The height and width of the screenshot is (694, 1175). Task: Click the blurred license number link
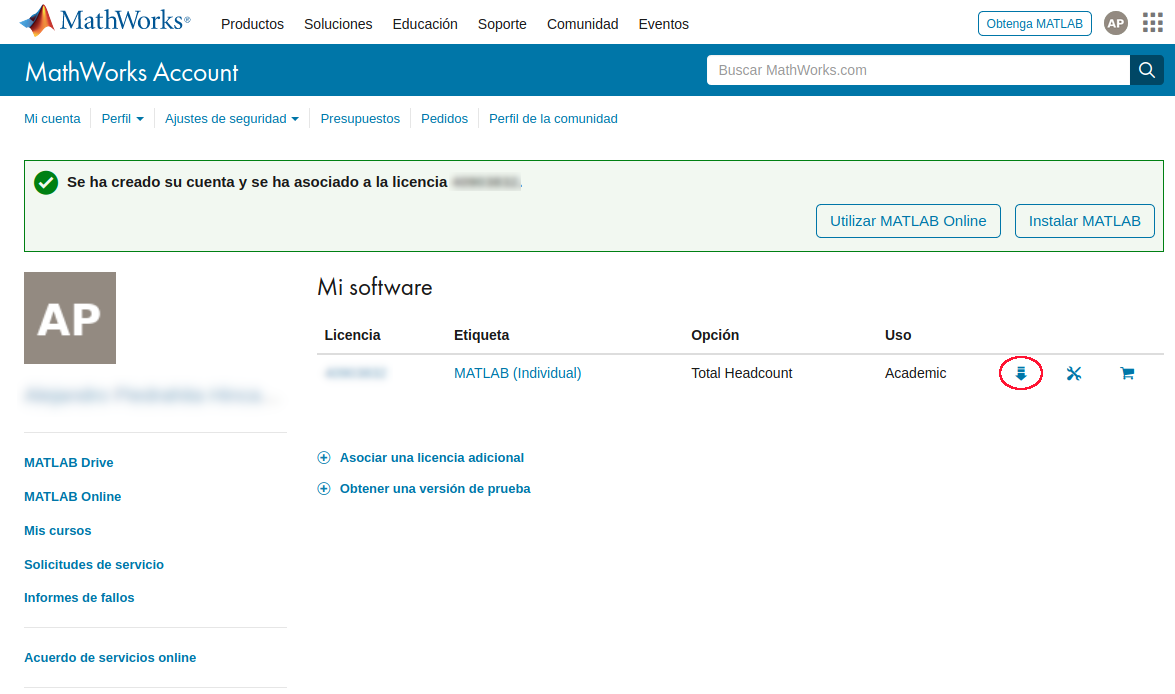355,373
